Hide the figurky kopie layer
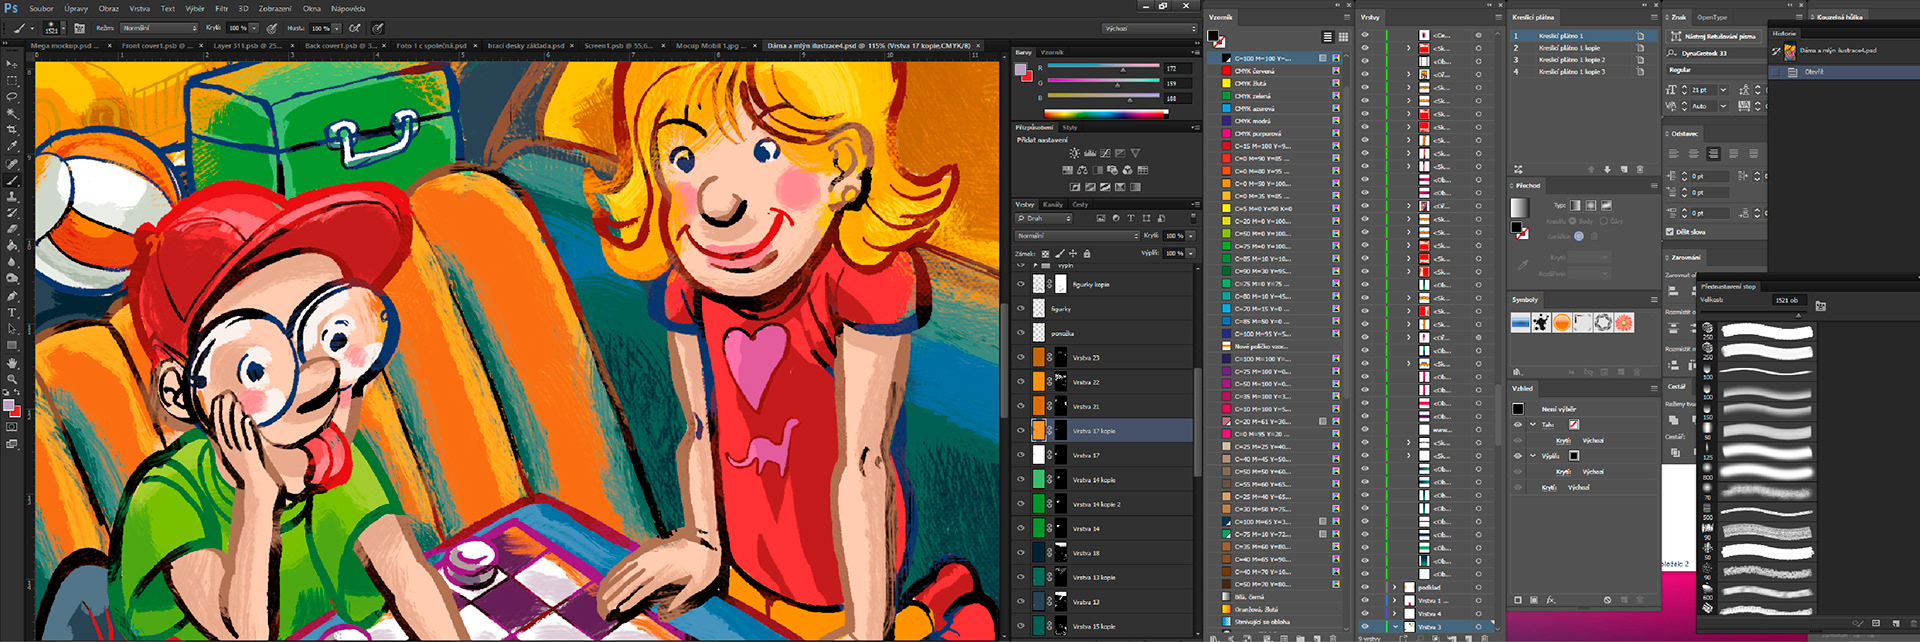The height and width of the screenshot is (642, 1920). [1021, 284]
